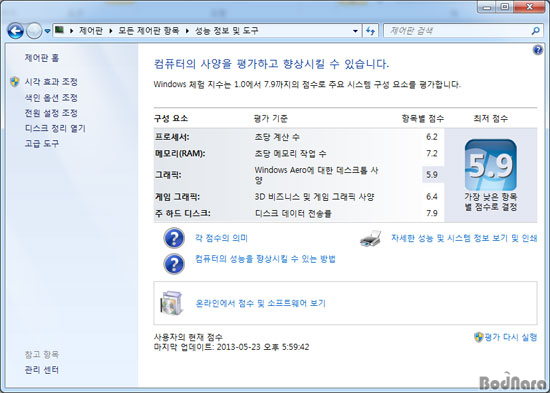This screenshot has height=393, width=550.
Task: Click the highlighted graphics score 5.9
Action: click(x=432, y=175)
